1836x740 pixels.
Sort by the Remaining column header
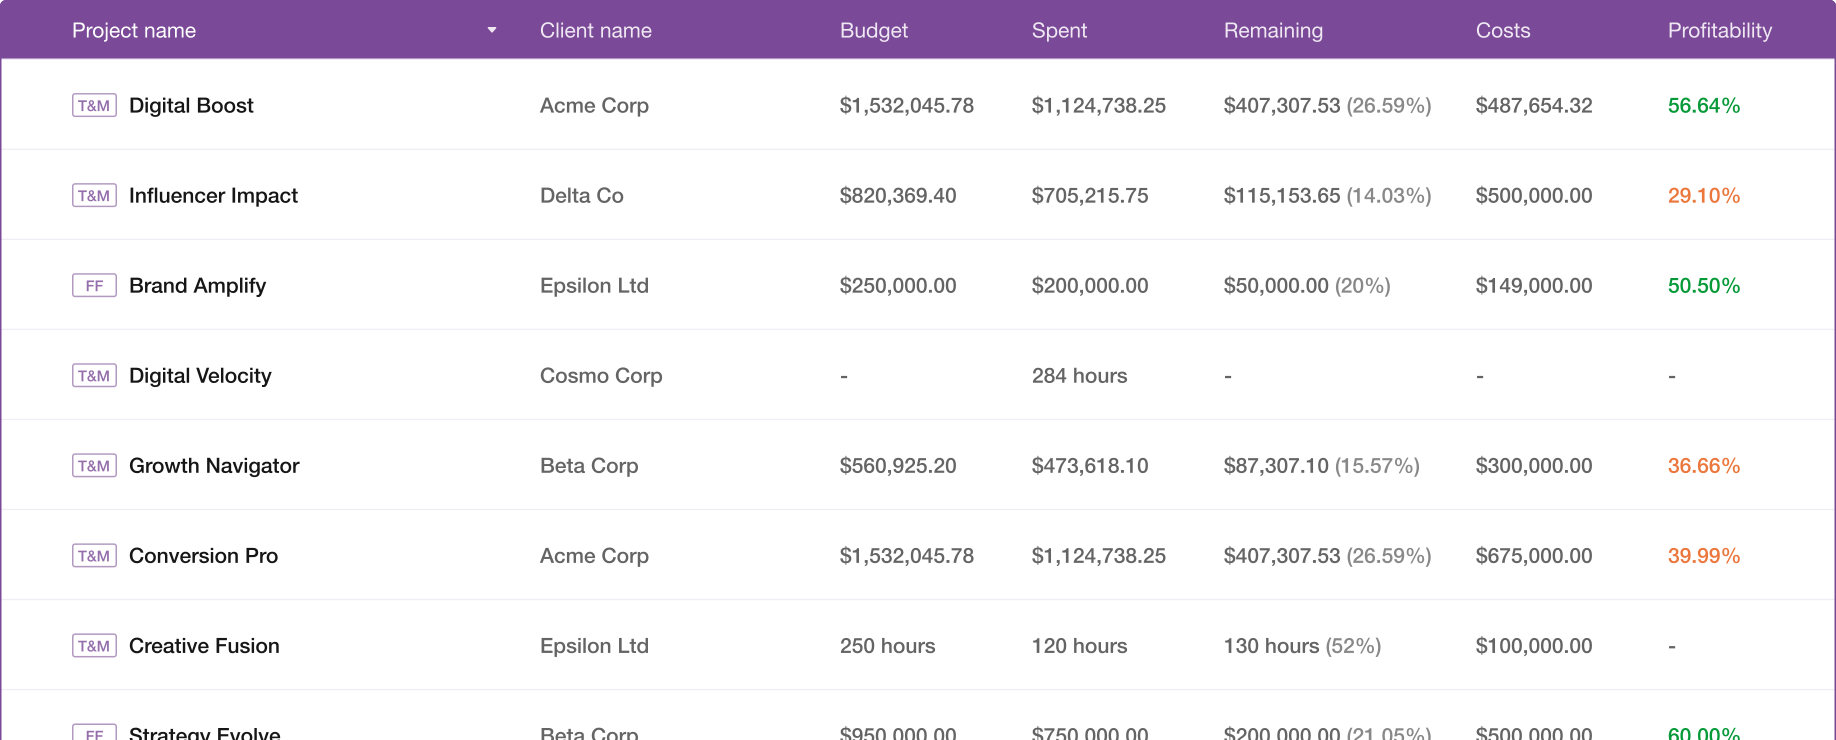[x=1272, y=30]
